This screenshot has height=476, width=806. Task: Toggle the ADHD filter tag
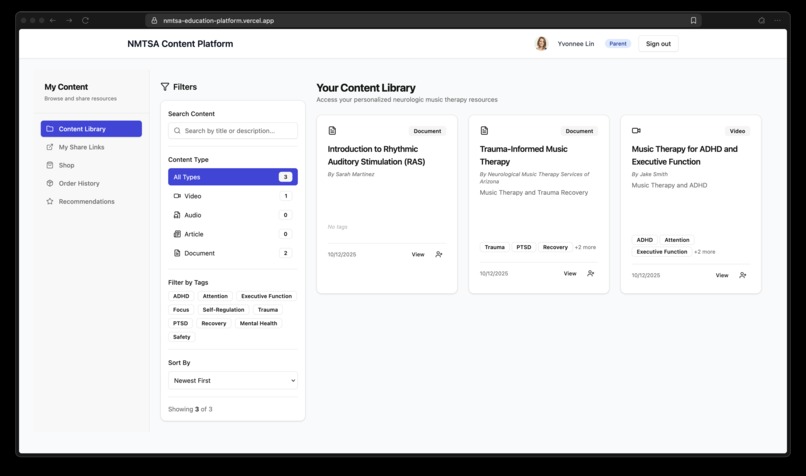coord(181,296)
